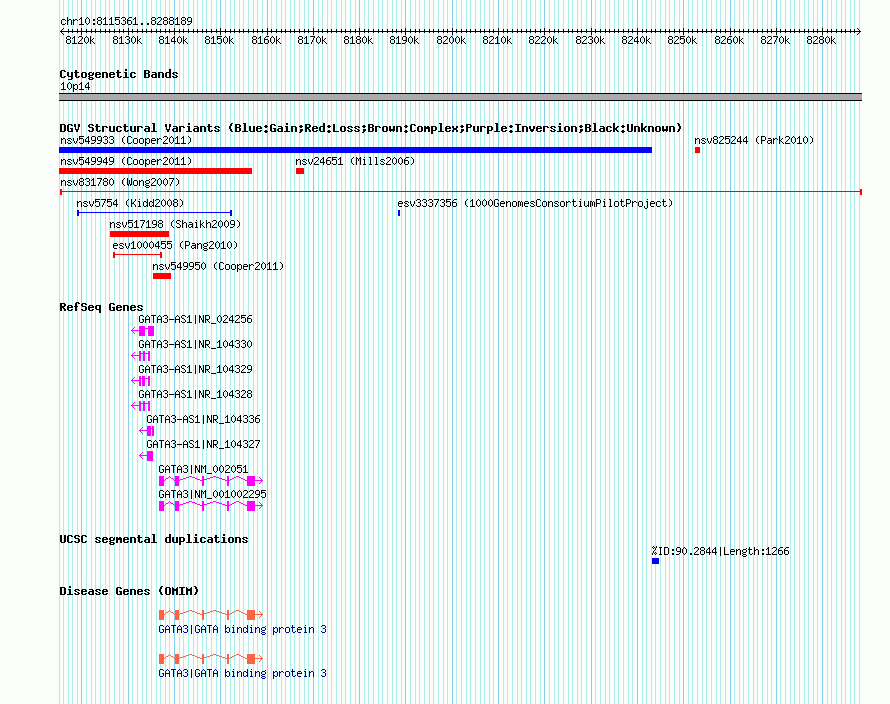Open GATA3-AS1|NR_104329 label
Screen dimensions: 890x704
pyautogui.click(x=195, y=369)
